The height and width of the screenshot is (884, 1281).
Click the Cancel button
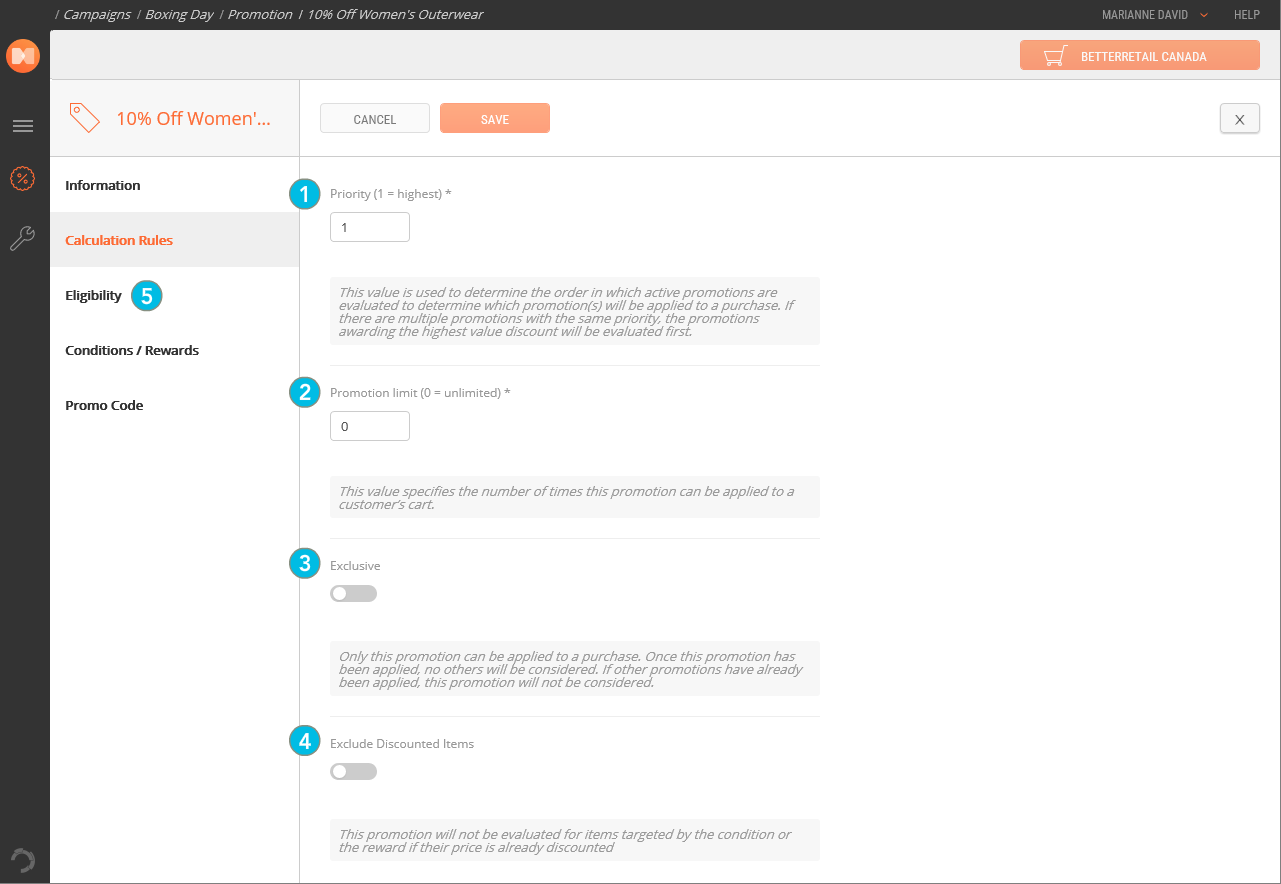[375, 119]
